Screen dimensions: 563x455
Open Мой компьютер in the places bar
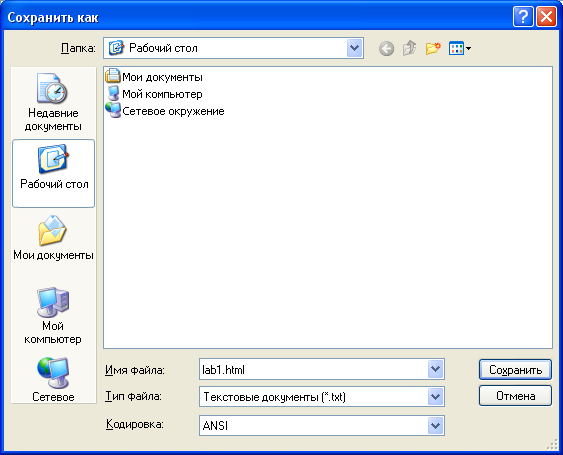[53, 316]
